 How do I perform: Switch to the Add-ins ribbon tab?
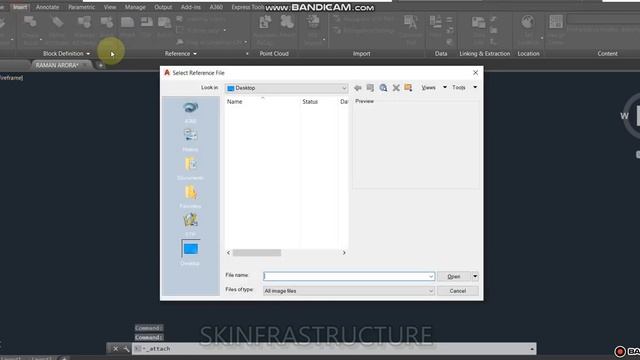point(191,7)
